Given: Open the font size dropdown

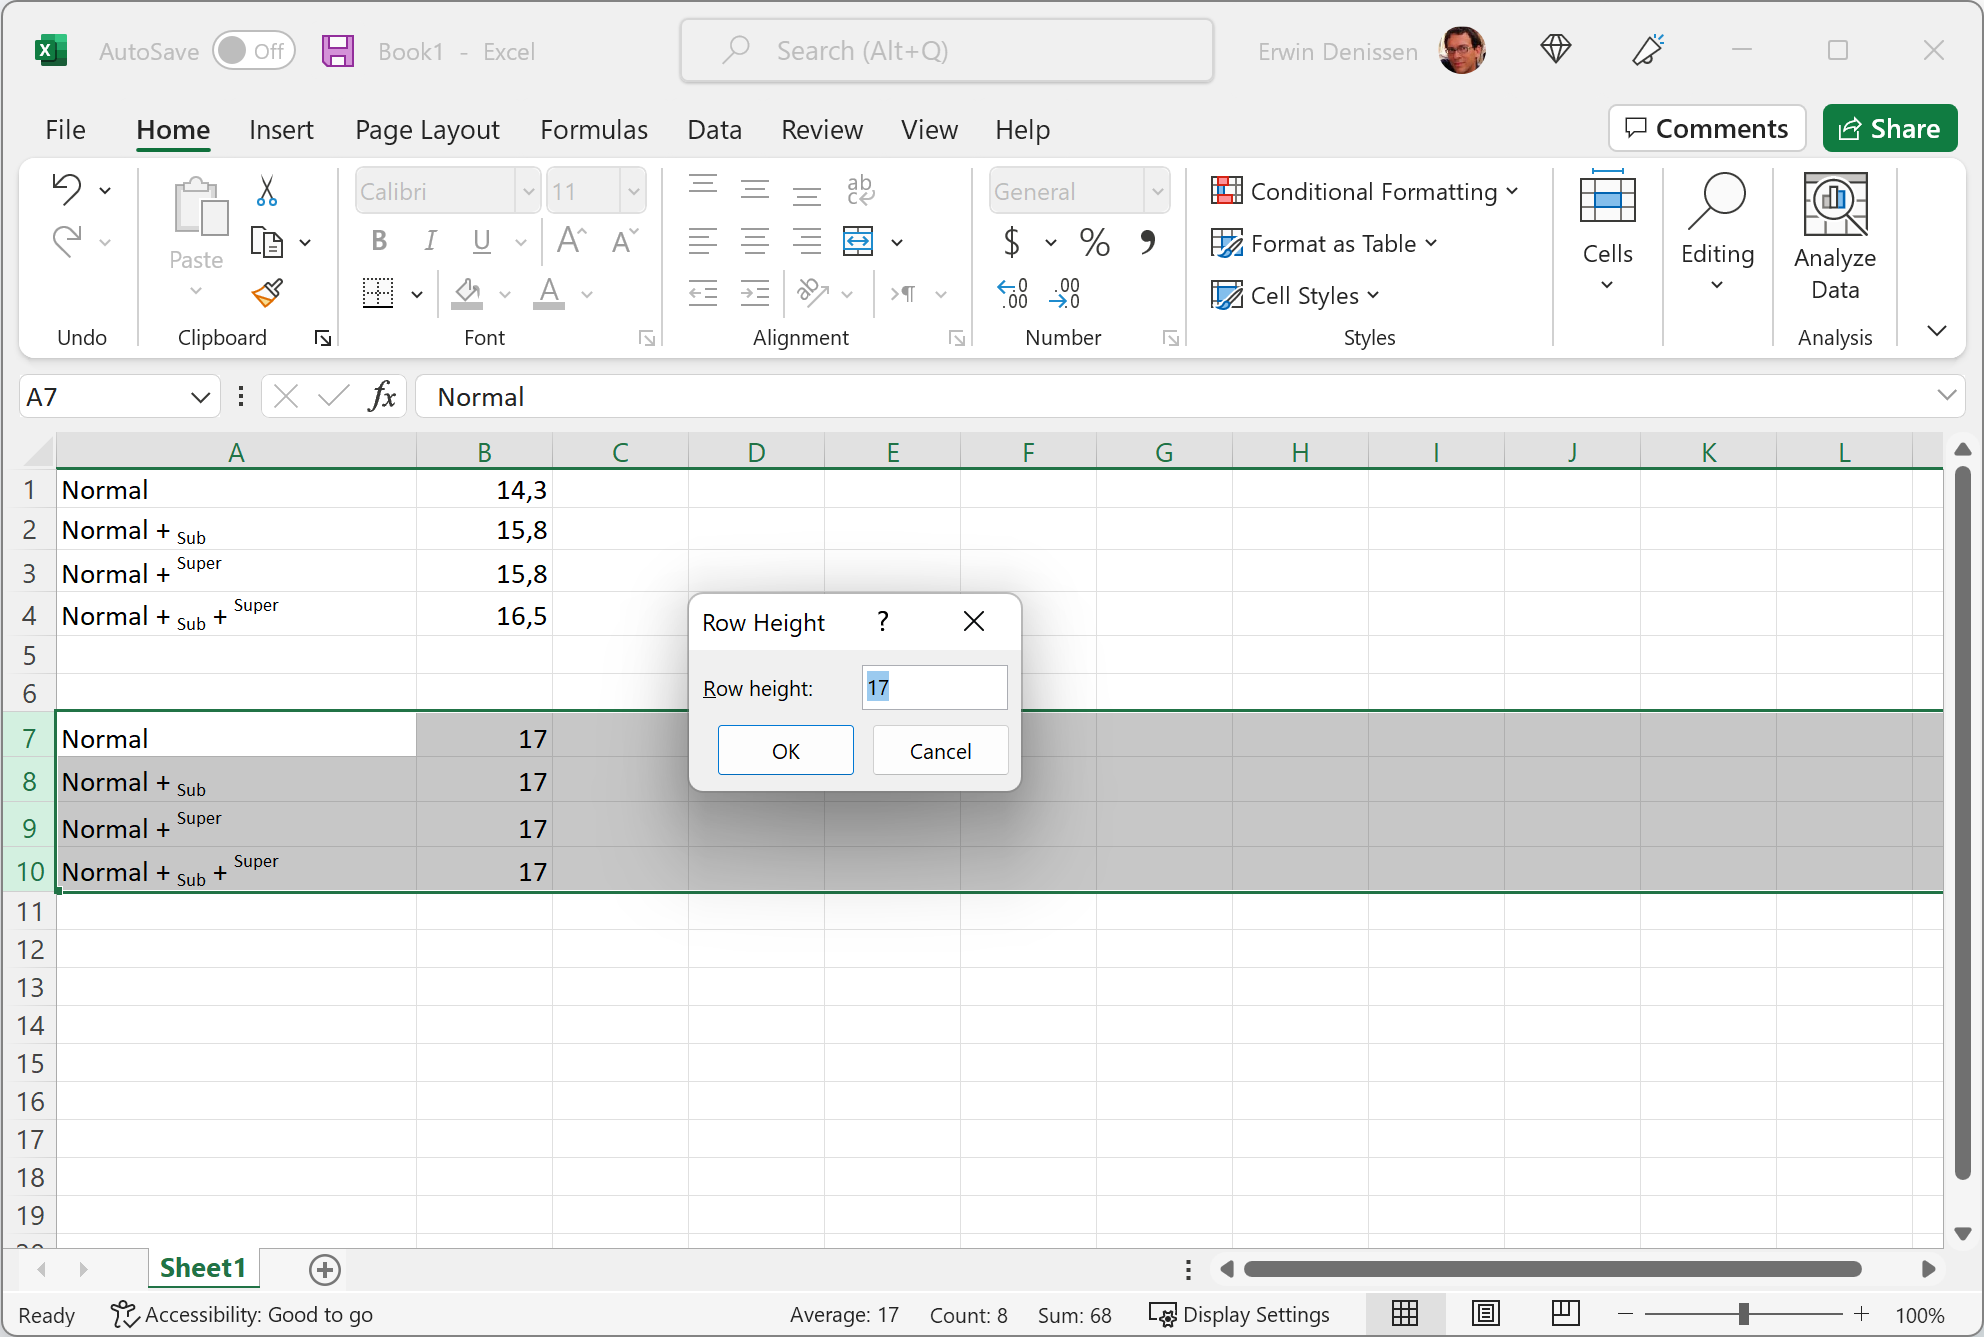Looking at the screenshot, I should click(x=633, y=191).
